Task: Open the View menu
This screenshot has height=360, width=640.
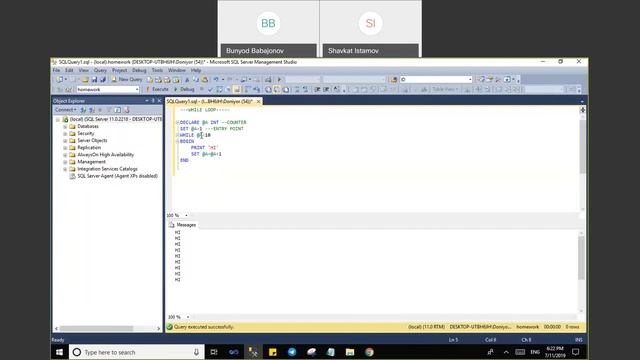Action: click(x=84, y=70)
